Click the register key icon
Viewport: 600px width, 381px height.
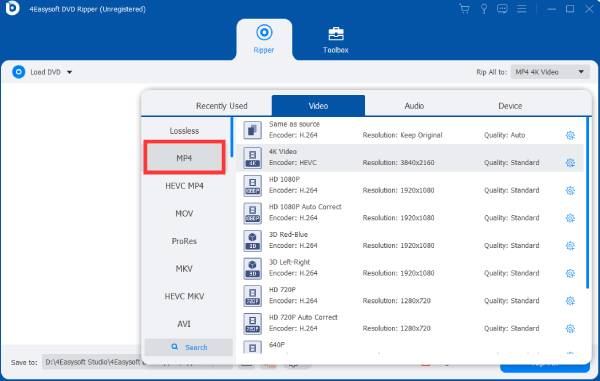[484, 9]
